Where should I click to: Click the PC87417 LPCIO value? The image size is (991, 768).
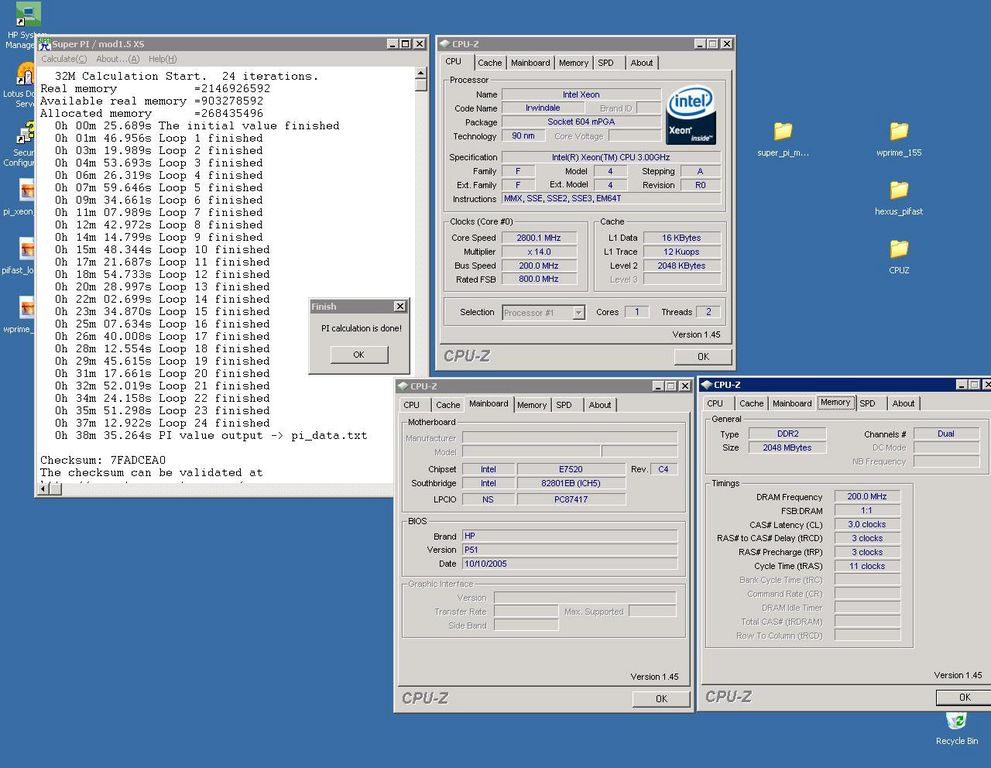pyautogui.click(x=571, y=499)
